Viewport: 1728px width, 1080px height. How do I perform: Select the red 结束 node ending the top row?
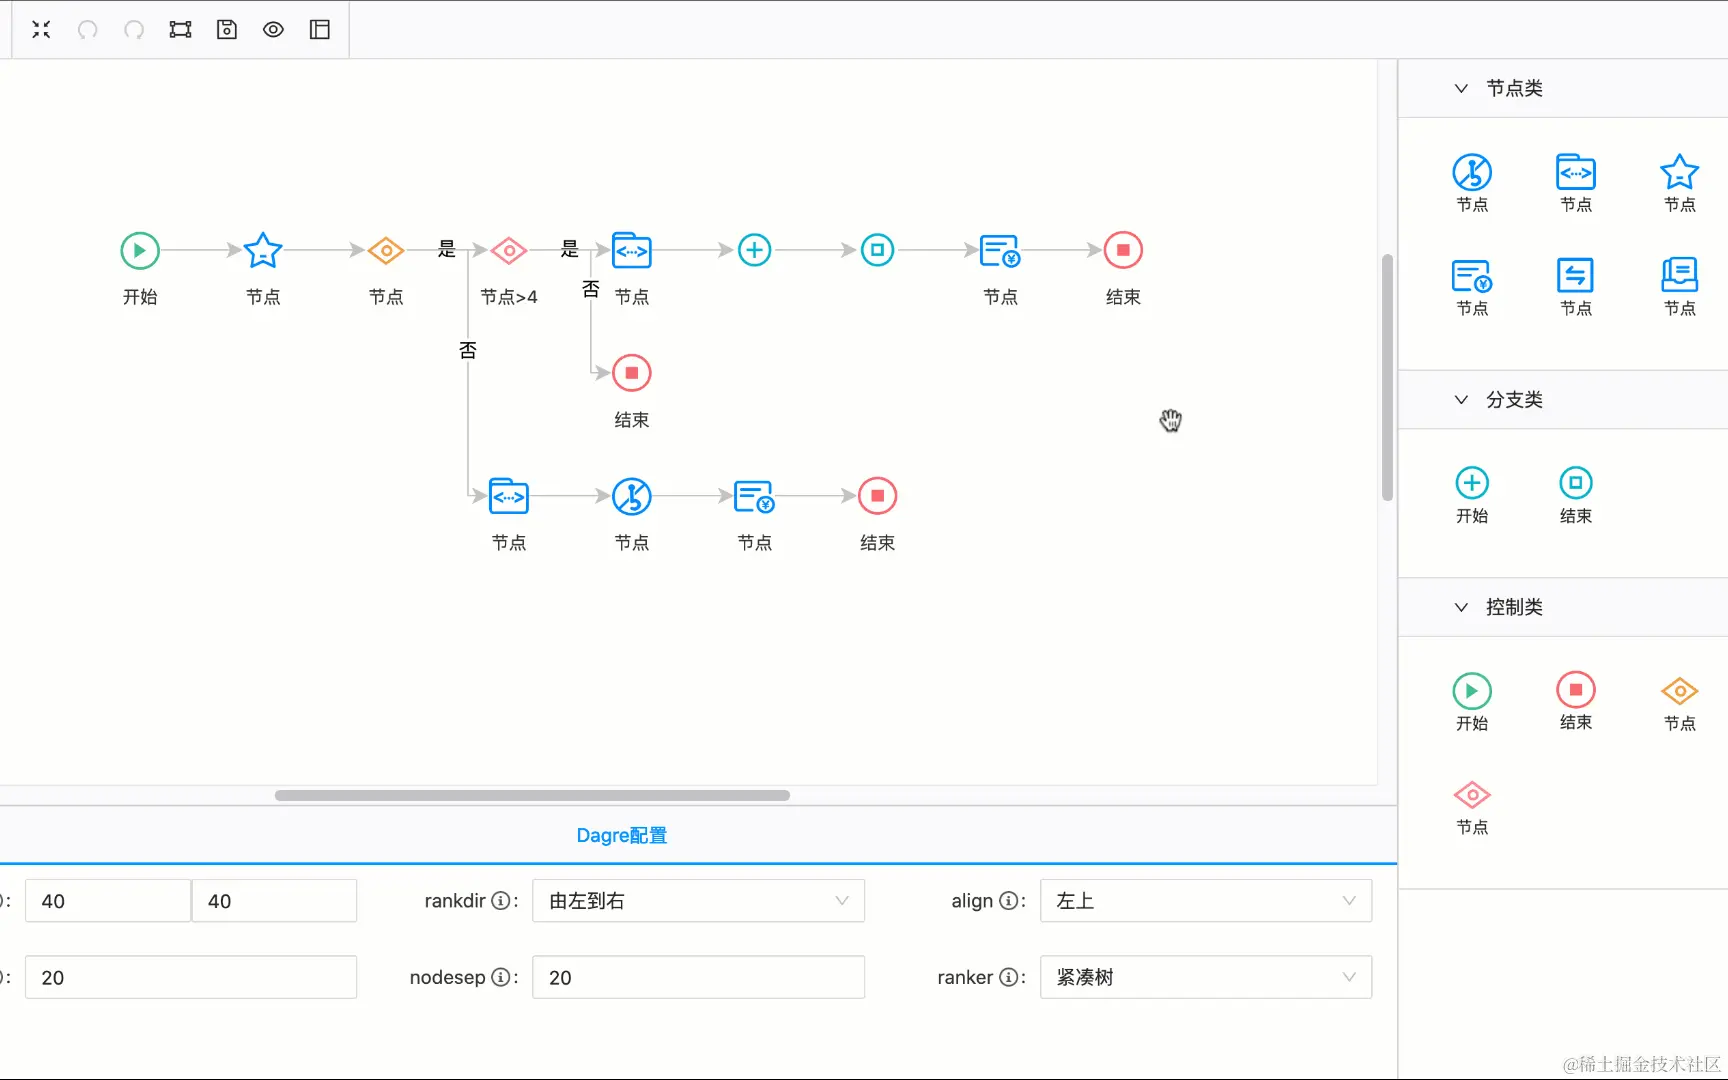(x=1123, y=250)
